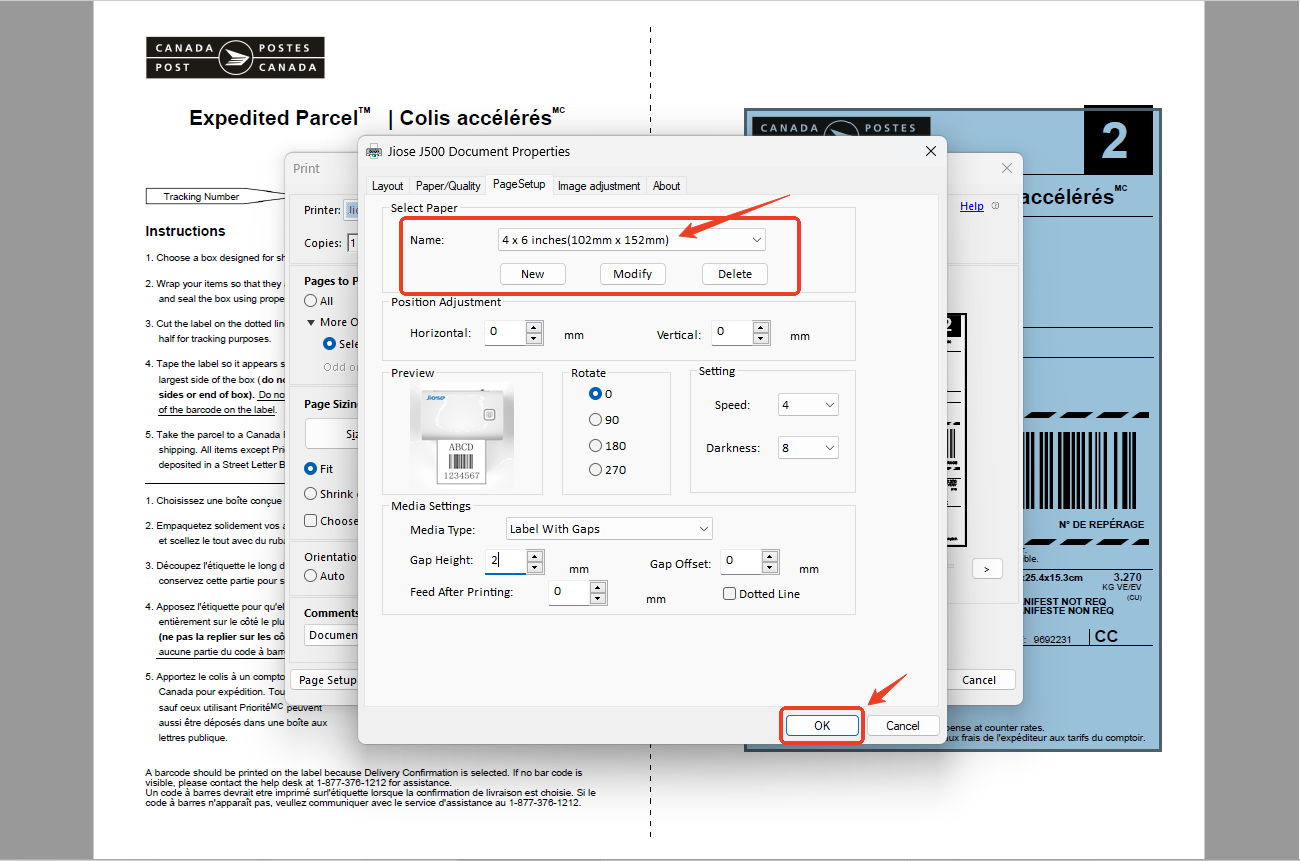Increase the Horizontal position value
This screenshot has width=1300, height=861.
coord(534,327)
